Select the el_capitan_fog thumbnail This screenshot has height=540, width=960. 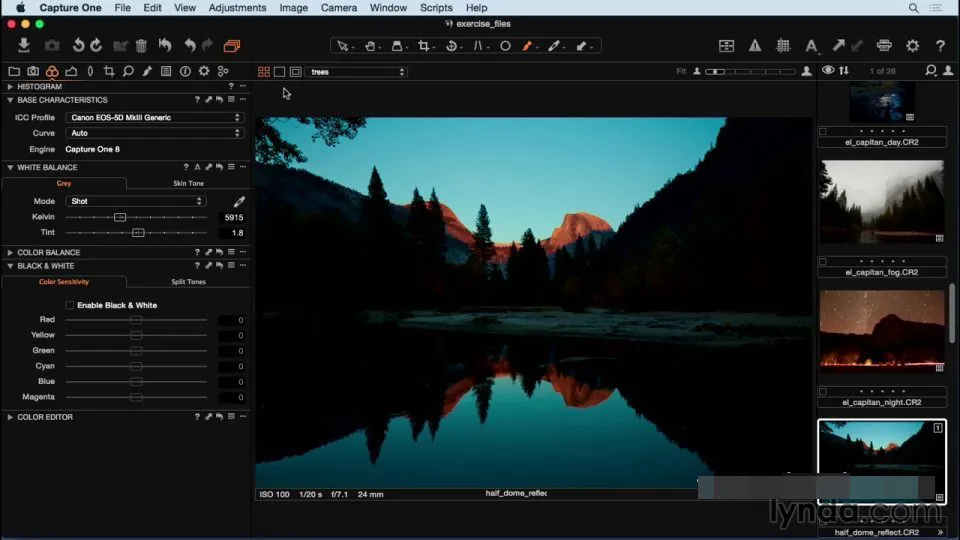pos(882,202)
